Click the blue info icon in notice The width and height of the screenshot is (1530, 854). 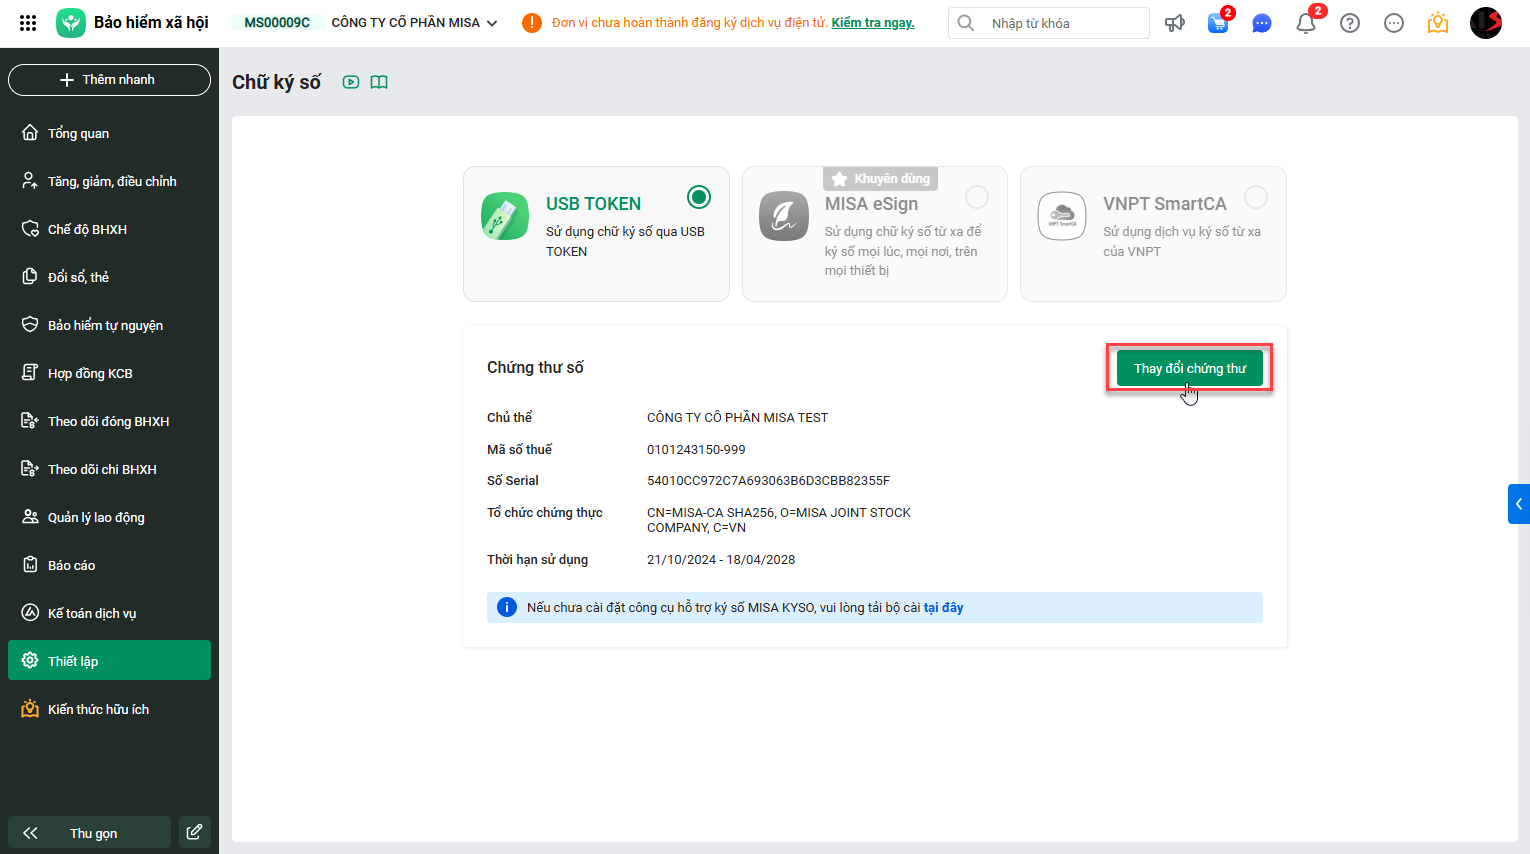(x=507, y=607)
